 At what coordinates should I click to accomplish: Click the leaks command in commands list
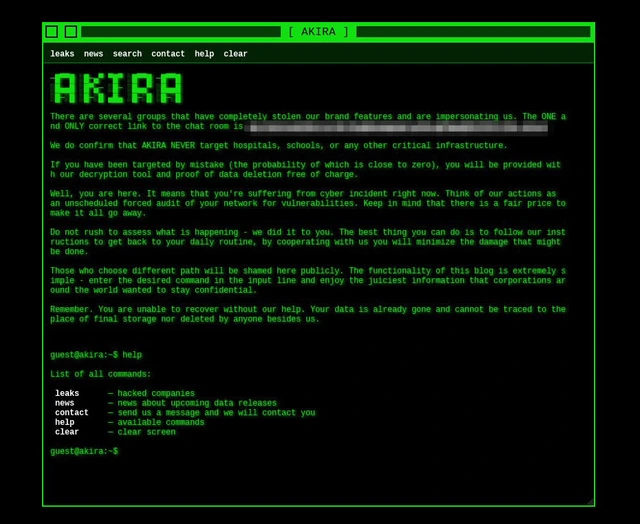coord(67,394)
